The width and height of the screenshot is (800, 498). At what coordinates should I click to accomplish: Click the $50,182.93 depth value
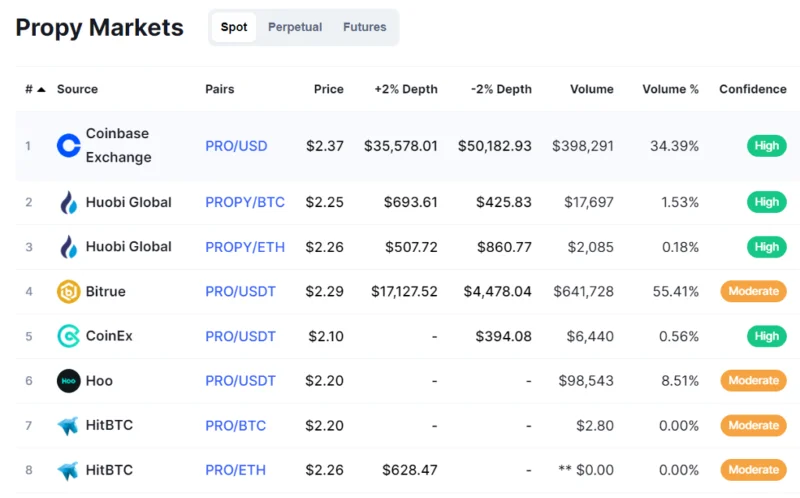tap(494, 146)
